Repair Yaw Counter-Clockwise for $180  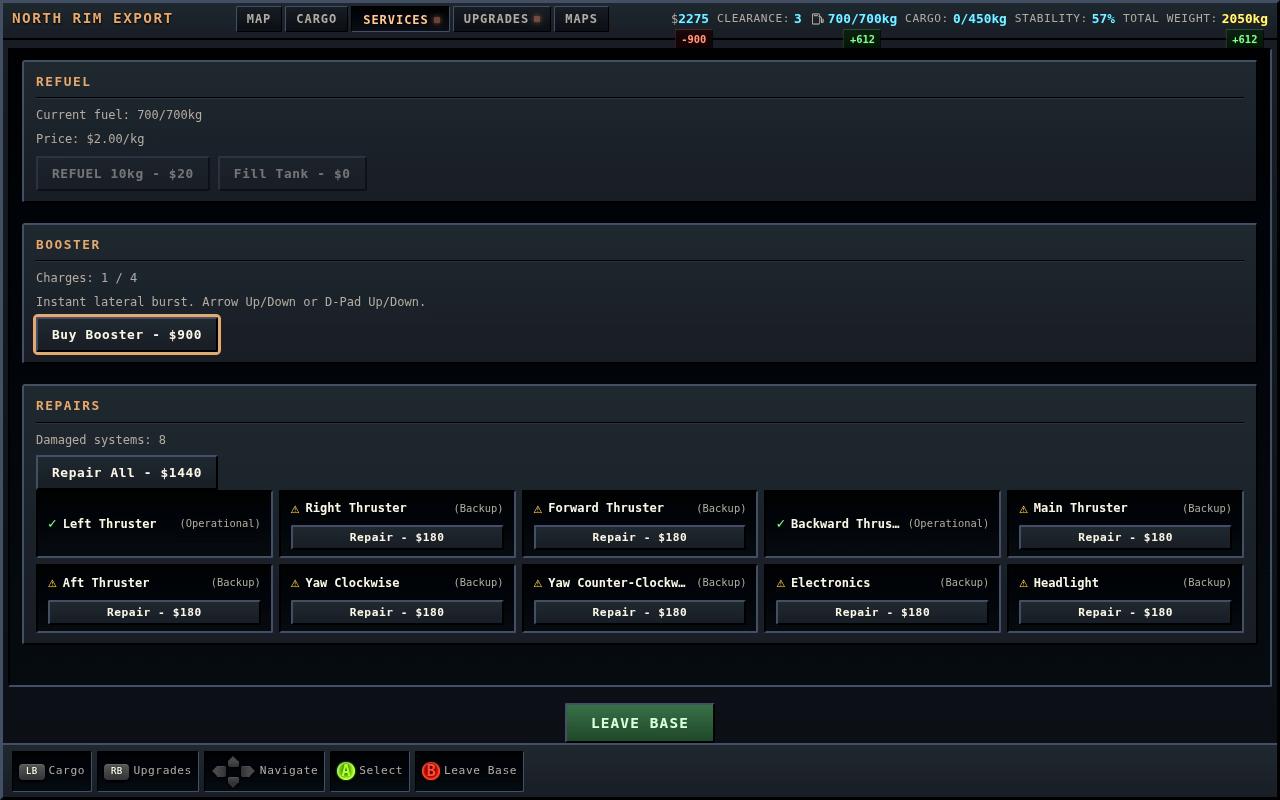[x=640, y=612]
